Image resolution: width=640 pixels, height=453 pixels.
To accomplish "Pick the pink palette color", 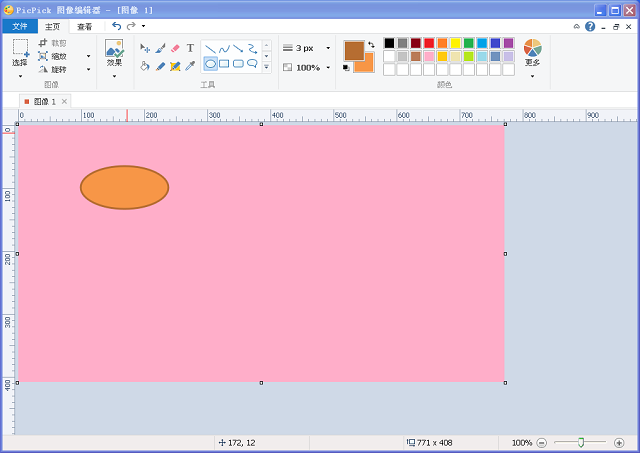I will tap(429, 56).
